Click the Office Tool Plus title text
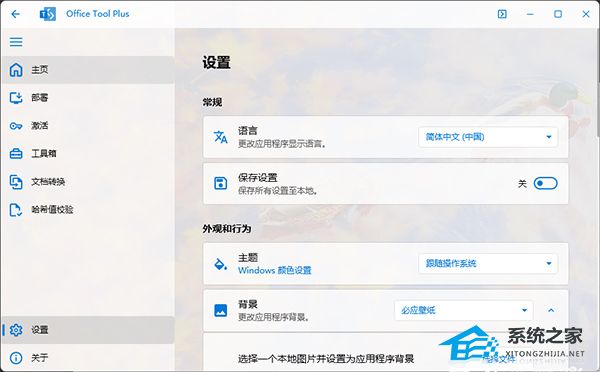Viewport: 600px width, 372px height. [98, 14]
